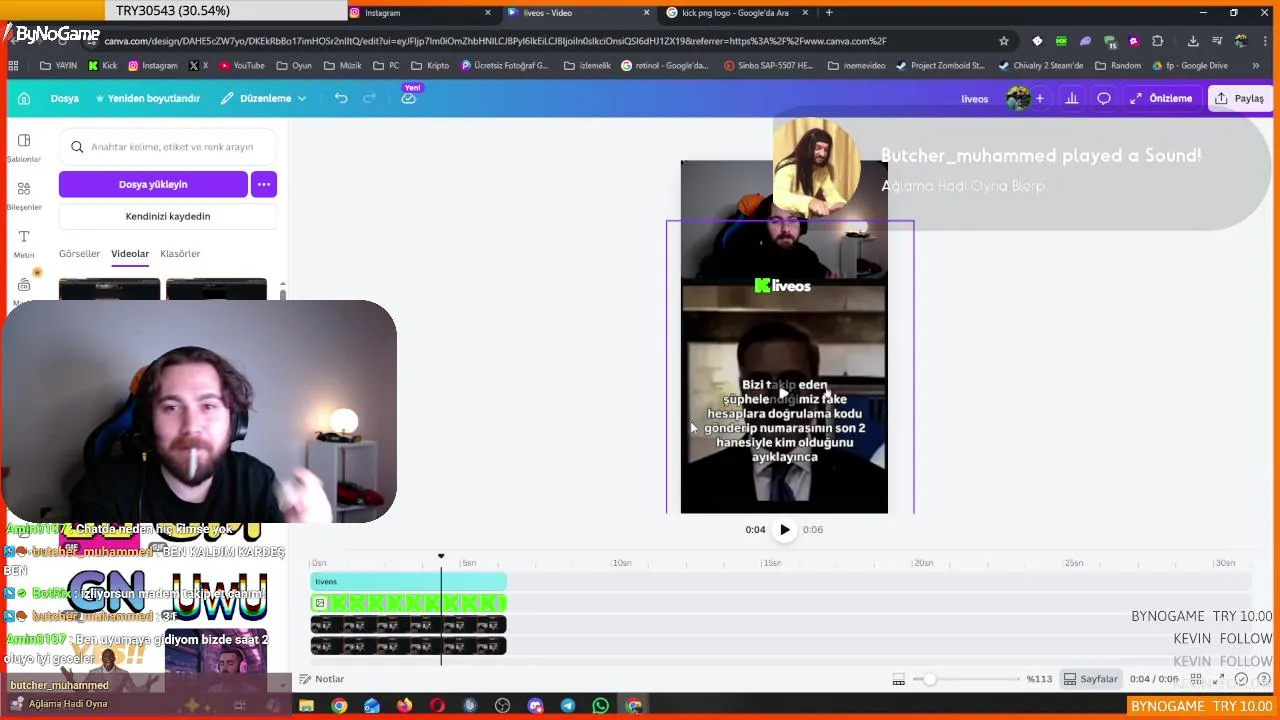Open a new browser tab

click(829, 13)
